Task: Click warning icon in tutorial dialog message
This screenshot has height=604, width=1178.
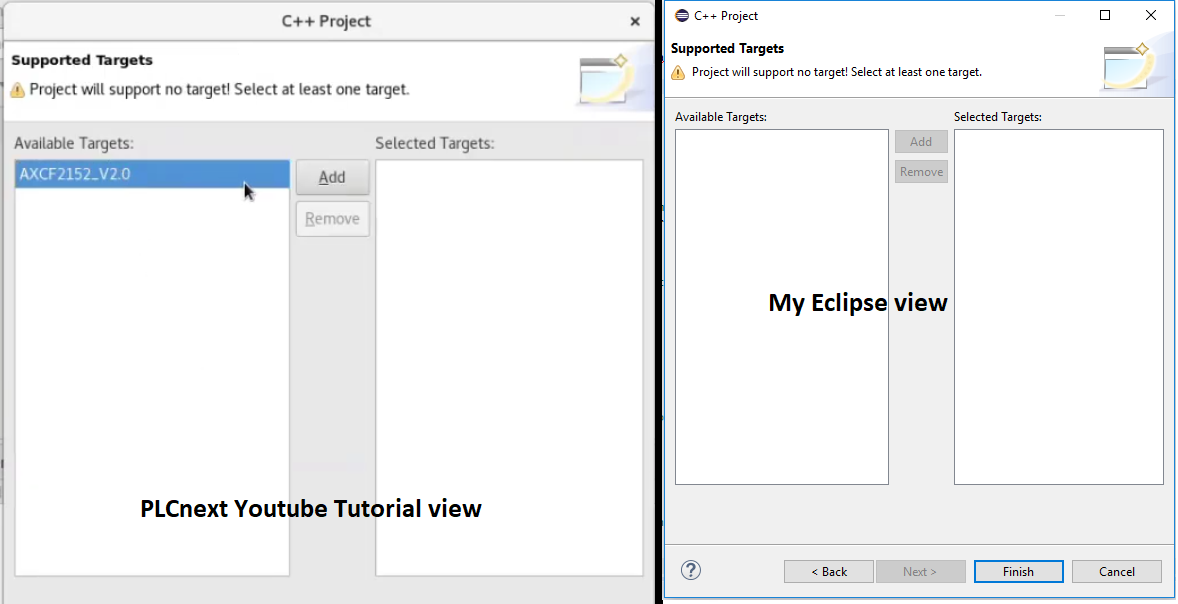Action: pos(17,90)
